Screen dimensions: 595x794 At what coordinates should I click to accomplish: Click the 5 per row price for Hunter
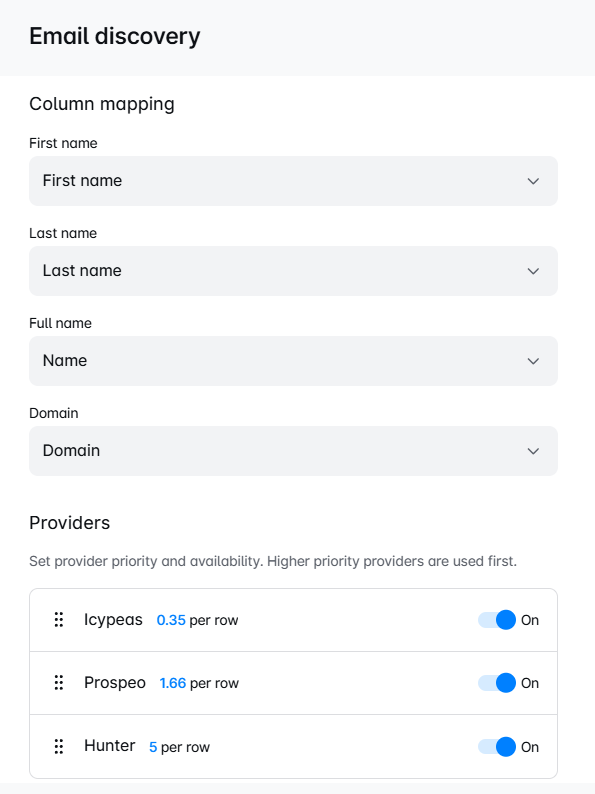pyautogui.click(x=179, y=747)
